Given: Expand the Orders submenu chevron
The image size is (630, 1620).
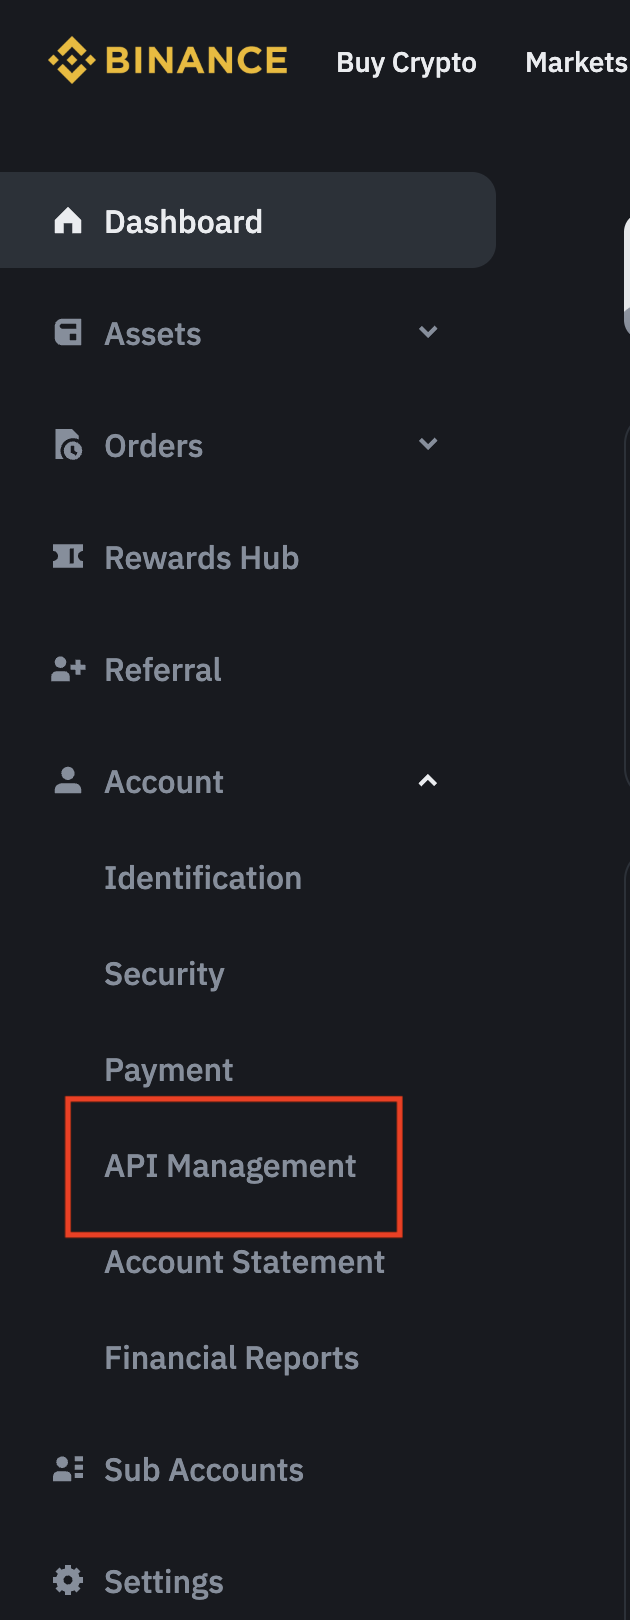Looking at the screenshot, I should pyautogui.click(x=428, y=444).
